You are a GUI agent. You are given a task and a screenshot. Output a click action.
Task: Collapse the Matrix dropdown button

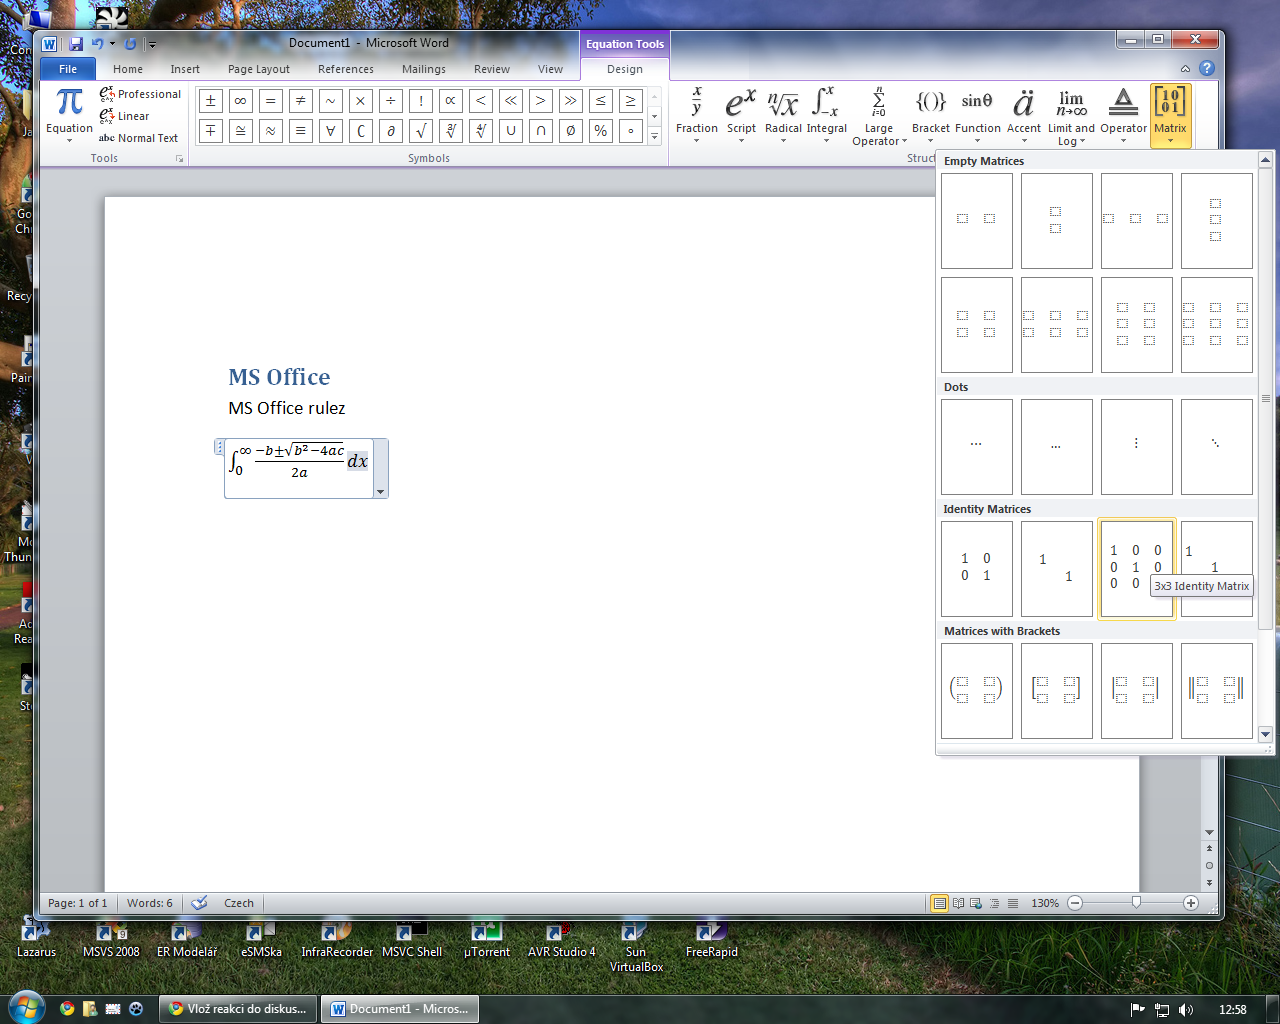point(1170,116)
